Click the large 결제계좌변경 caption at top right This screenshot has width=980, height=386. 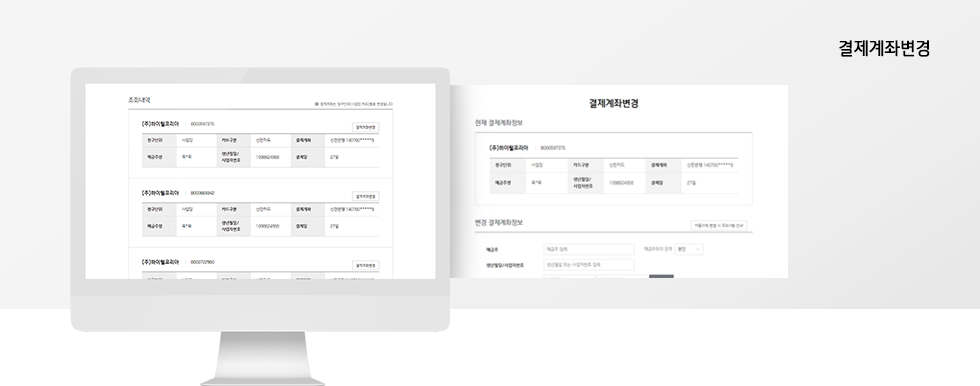click(884, 49)
